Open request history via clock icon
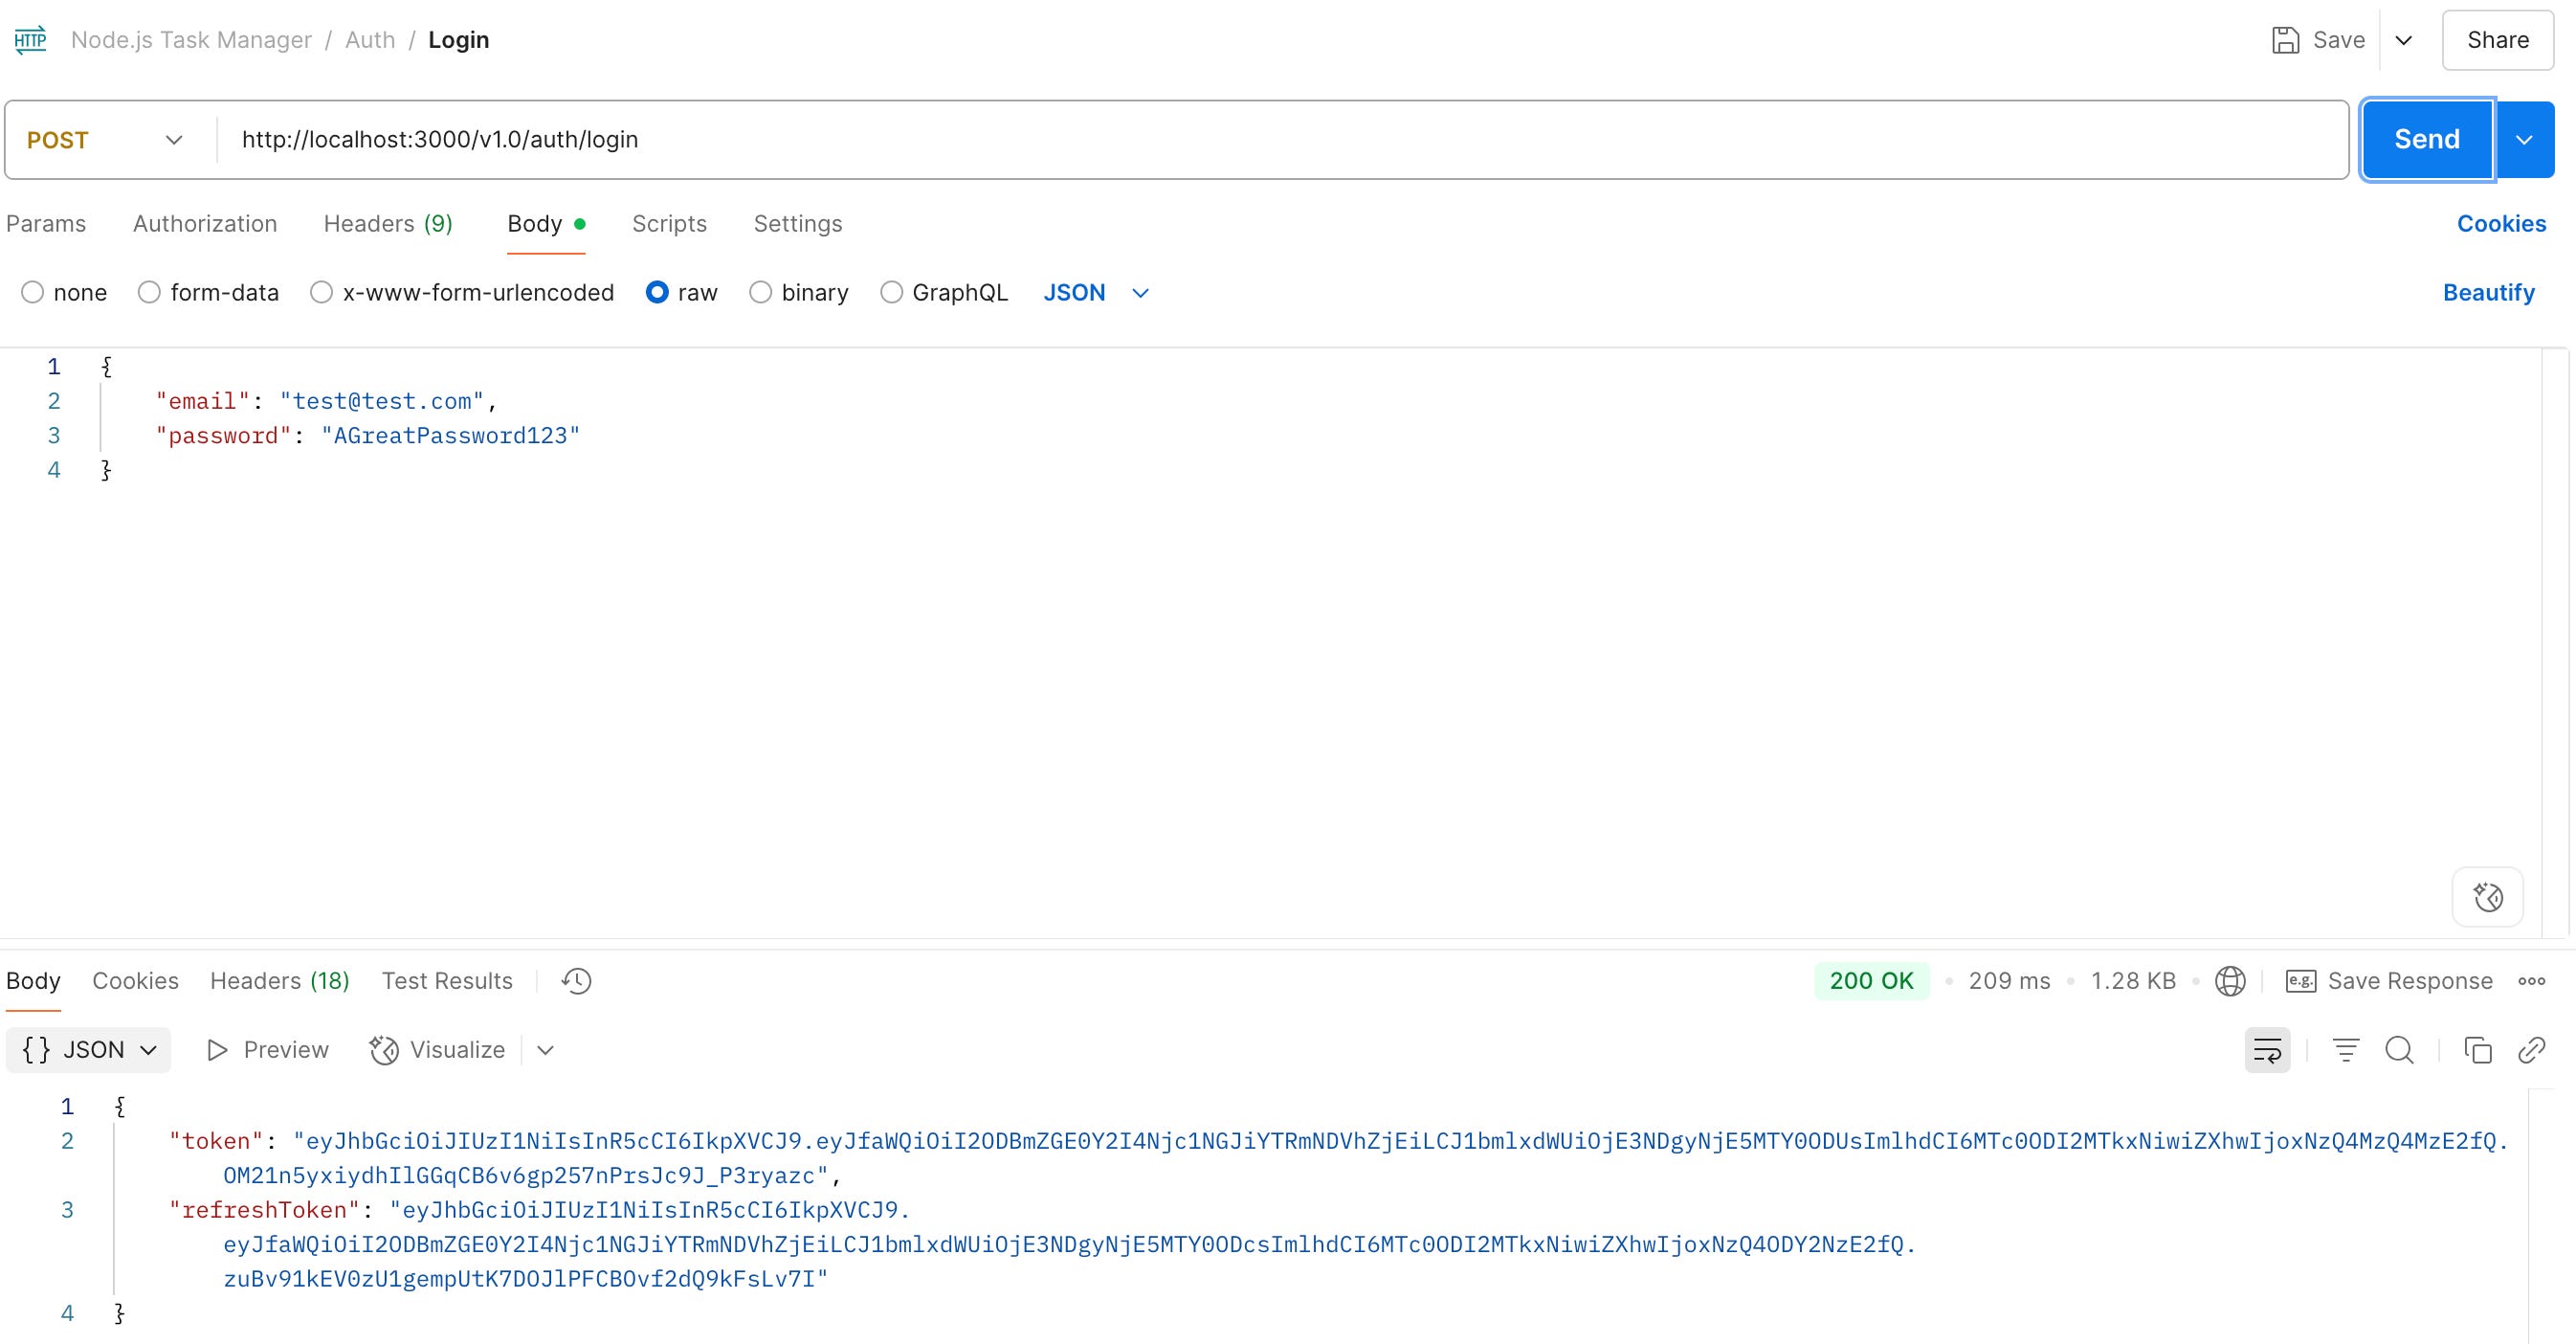 [576, 981]
